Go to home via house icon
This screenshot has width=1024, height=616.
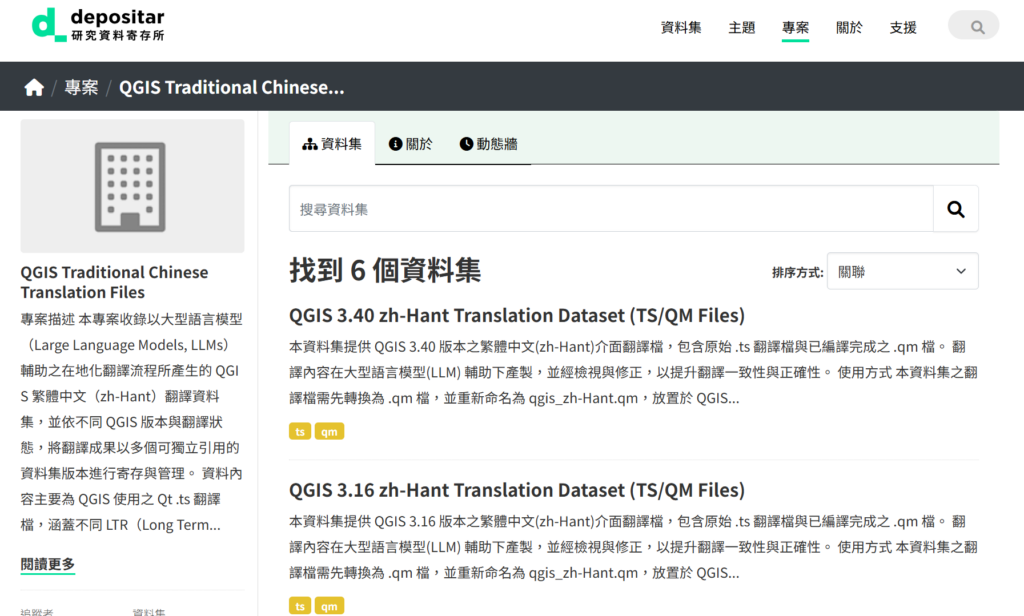click(34, 88)
